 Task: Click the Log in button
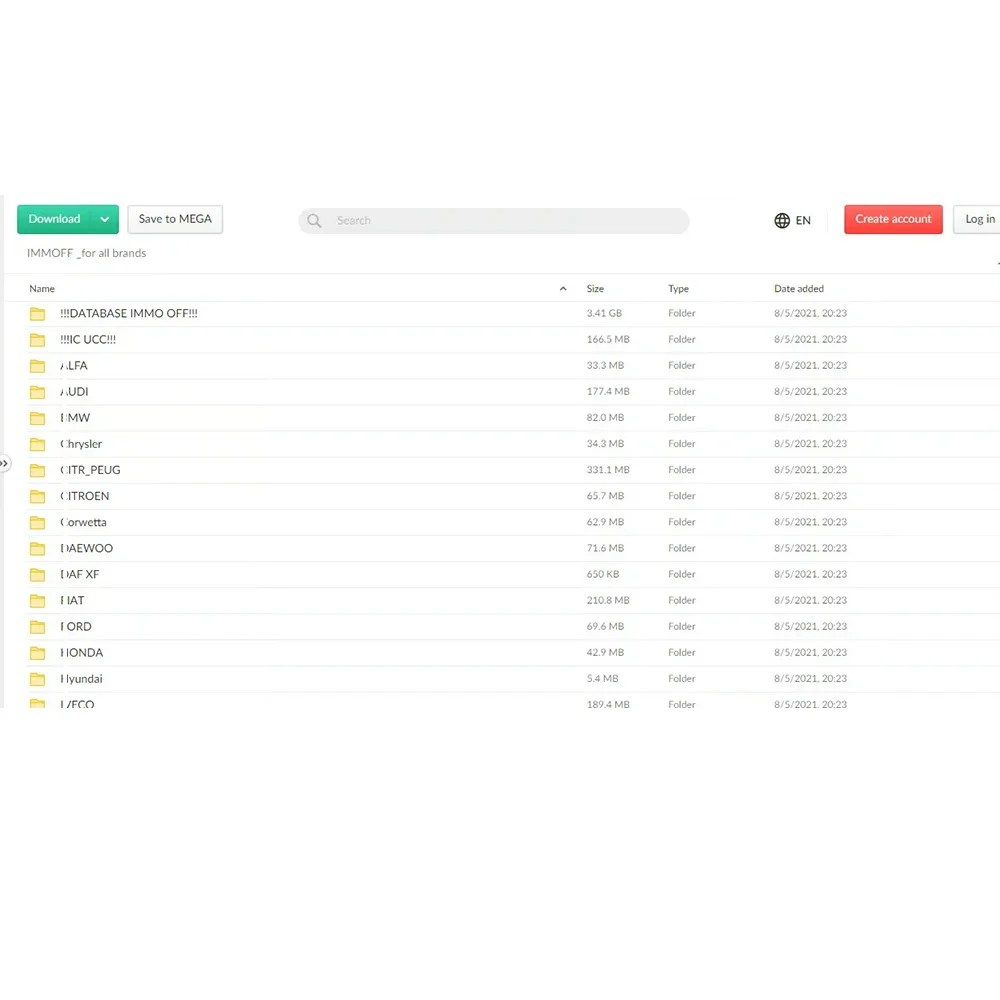(x=979, y=219)
